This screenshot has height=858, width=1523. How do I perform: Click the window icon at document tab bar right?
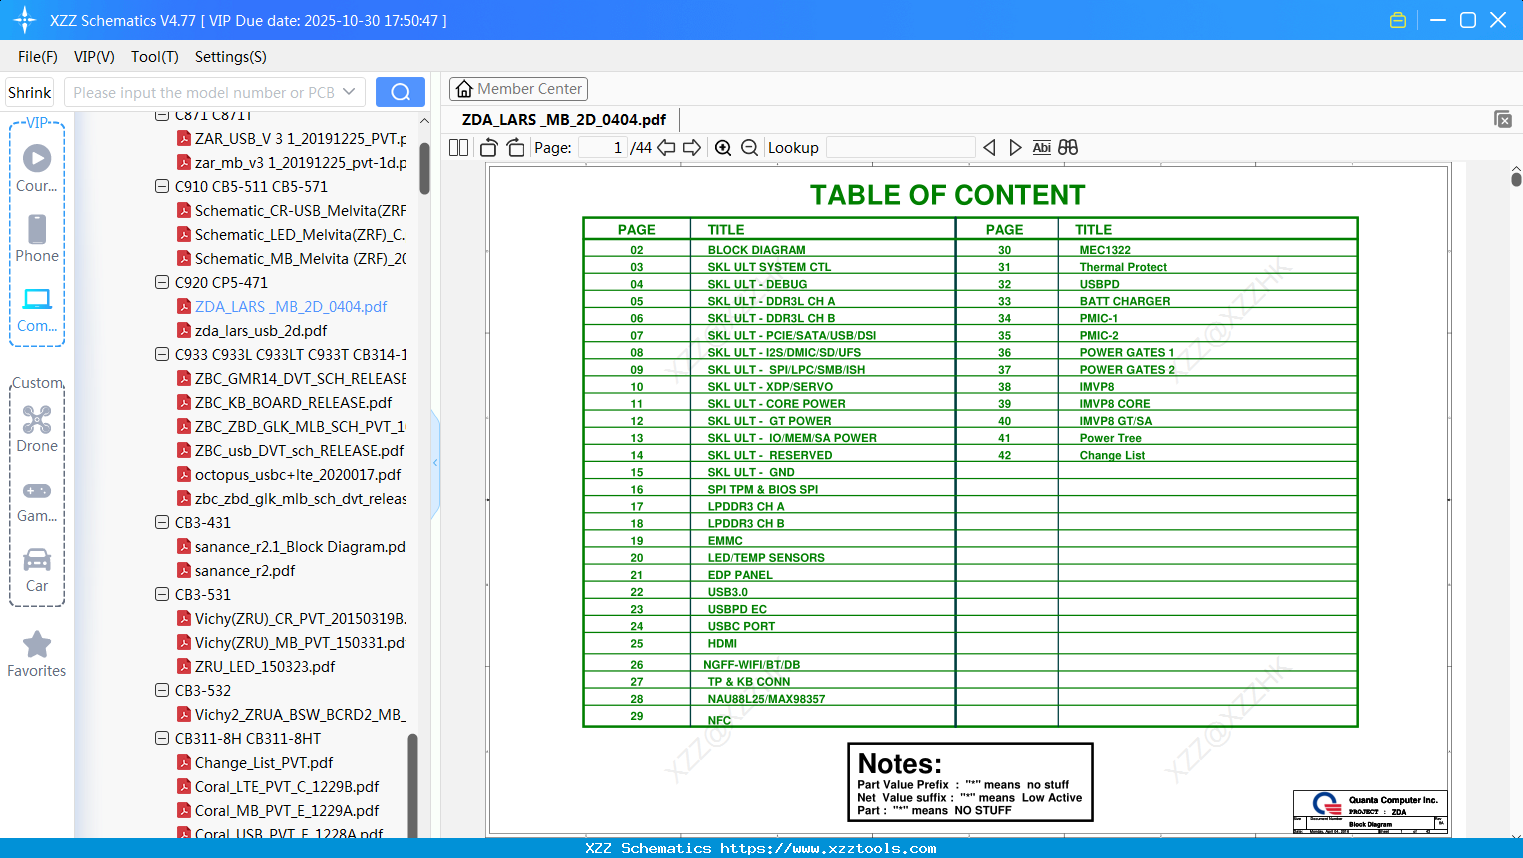1503,119
